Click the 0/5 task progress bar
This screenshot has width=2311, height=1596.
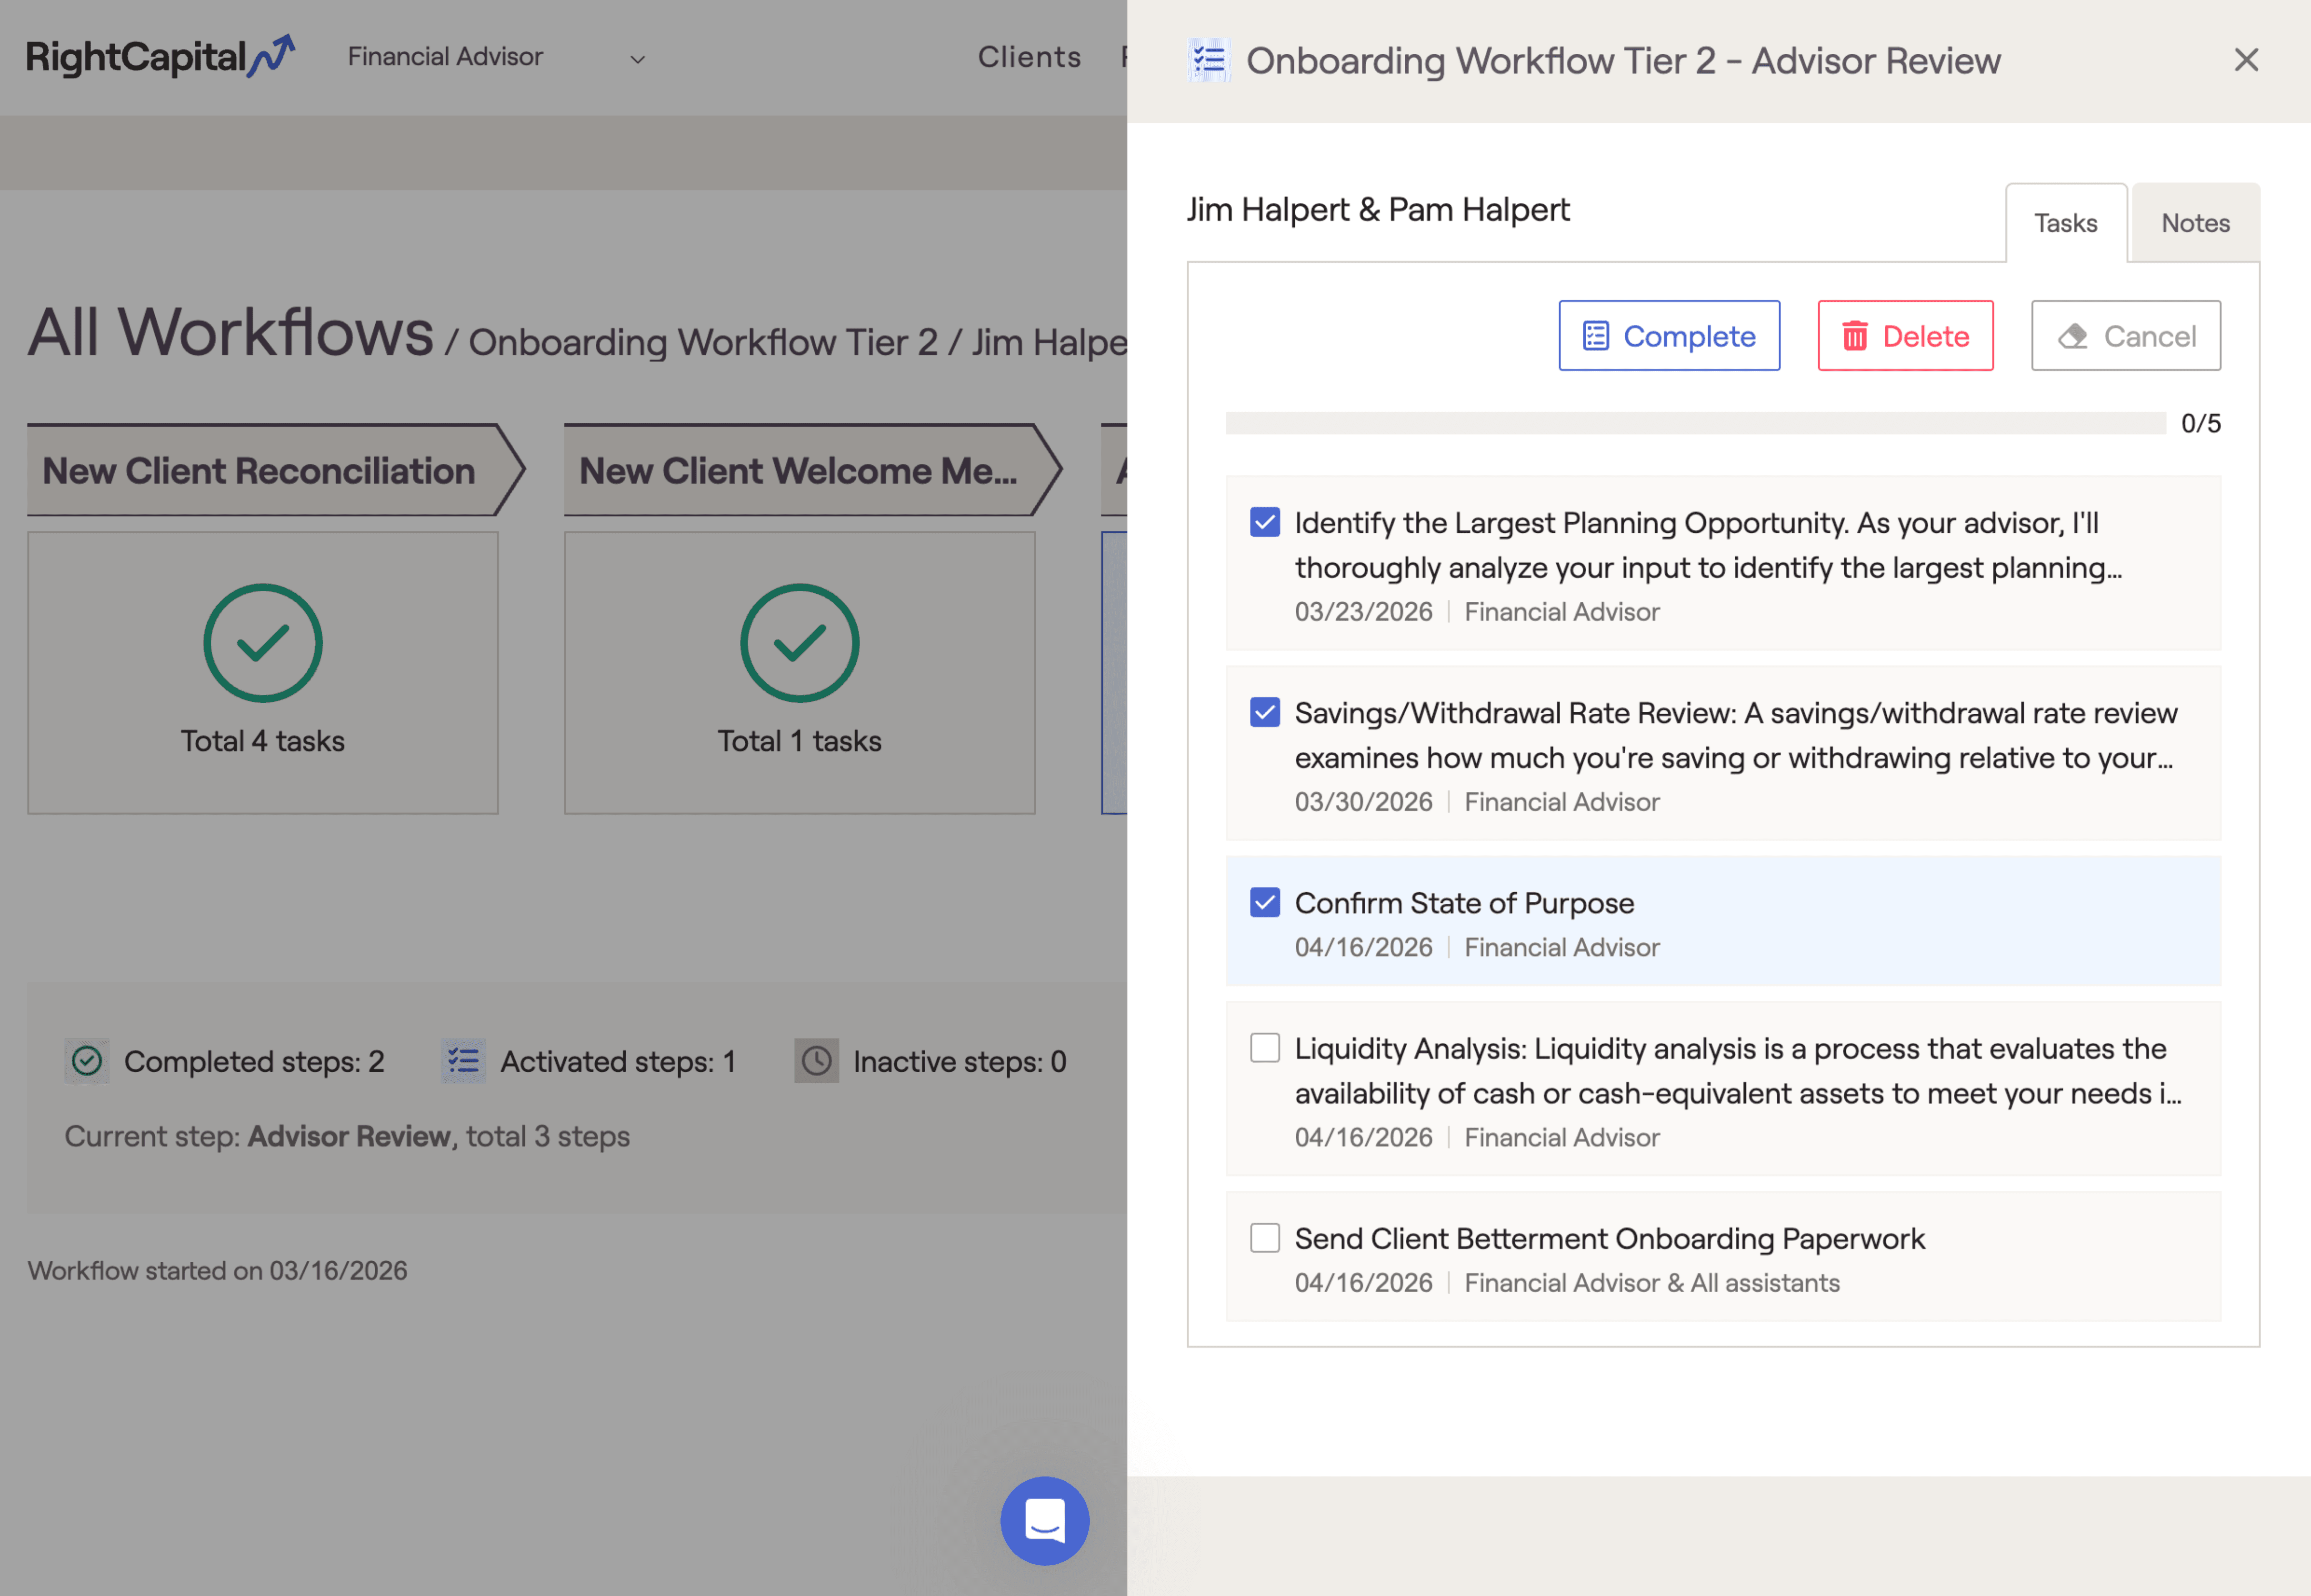tap(1700, 423)
